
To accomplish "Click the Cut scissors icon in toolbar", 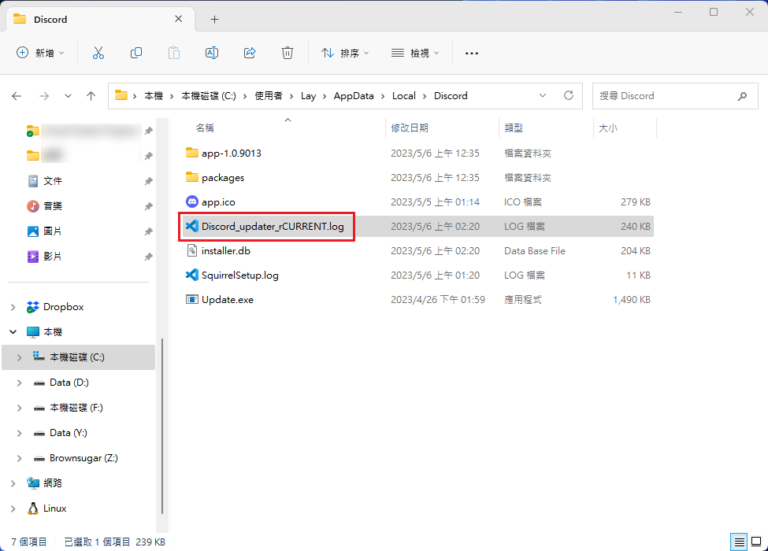I will [x=98, y=53].
